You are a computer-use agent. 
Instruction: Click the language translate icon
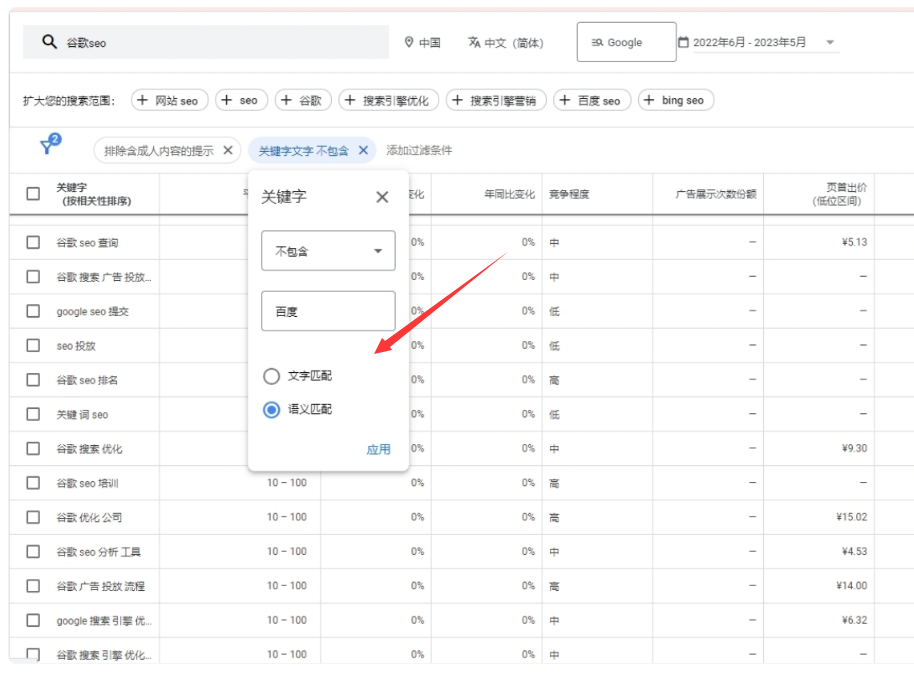(x=474, y=42)
